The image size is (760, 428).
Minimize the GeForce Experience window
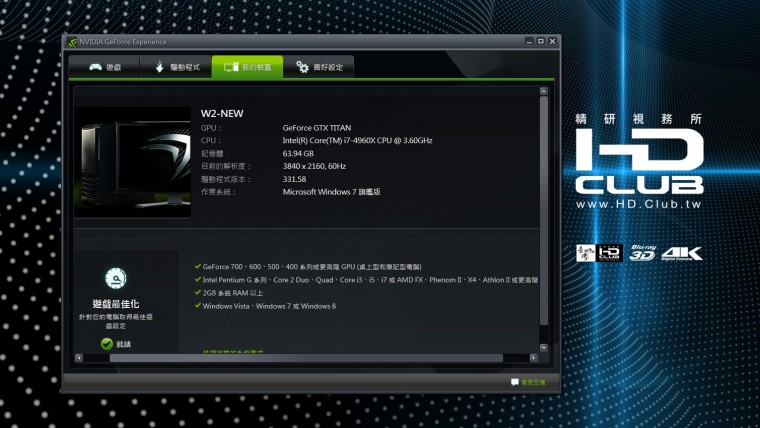click(x=529, y=41)
